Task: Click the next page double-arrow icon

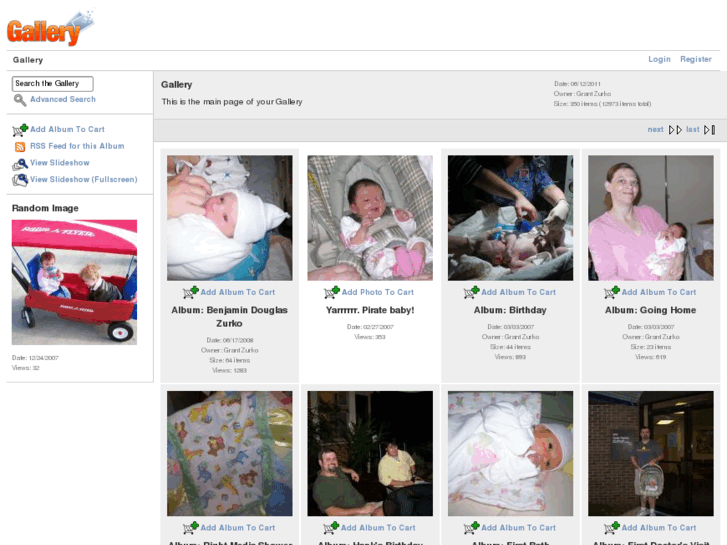Action: [x=675, y=130]
